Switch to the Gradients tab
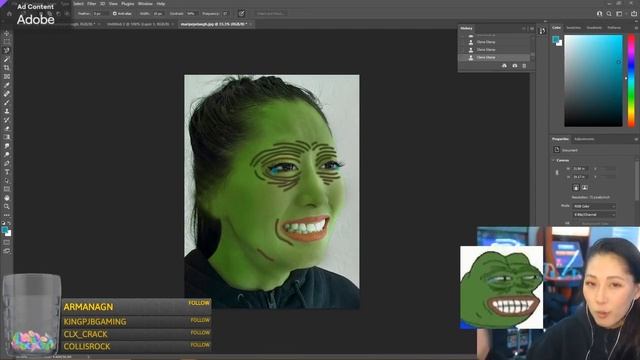Image resolution: width=640 pixels, height=360 pixels. [x=594, y=28]
